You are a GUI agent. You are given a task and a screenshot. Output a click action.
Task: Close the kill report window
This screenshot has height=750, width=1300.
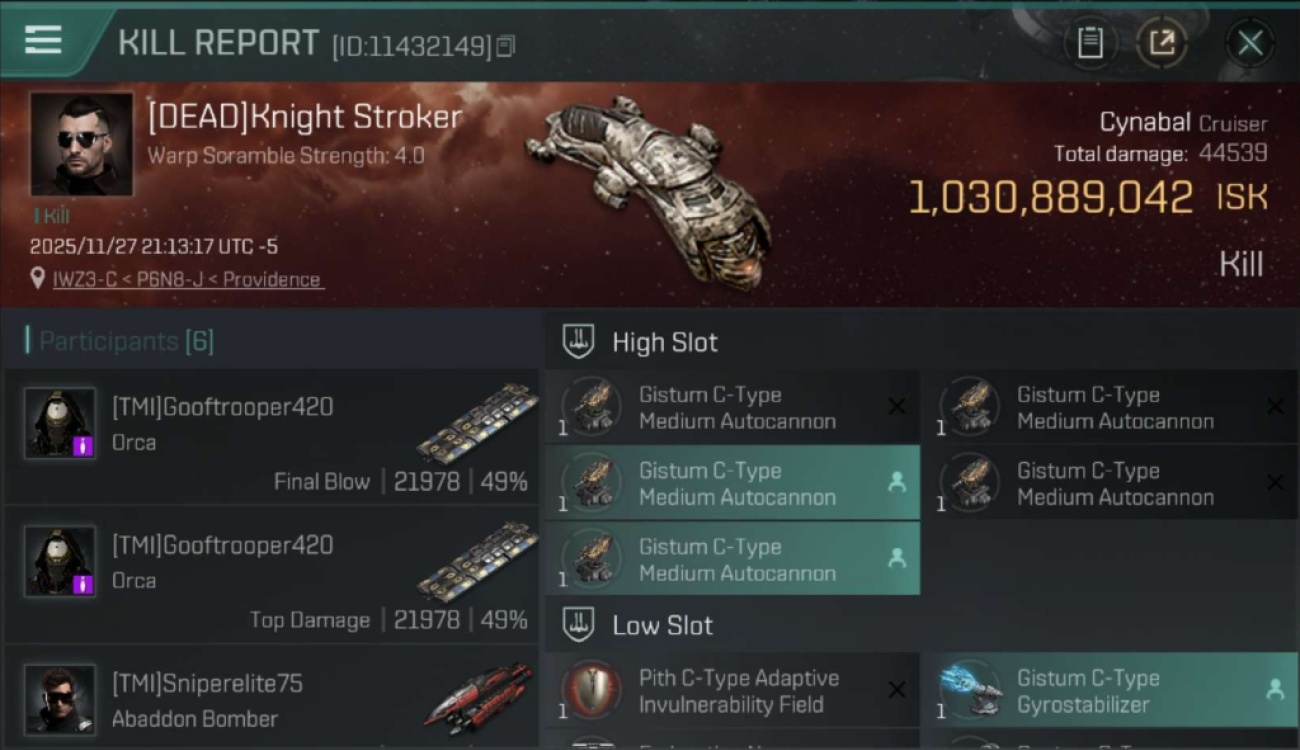click(1250, 43)
